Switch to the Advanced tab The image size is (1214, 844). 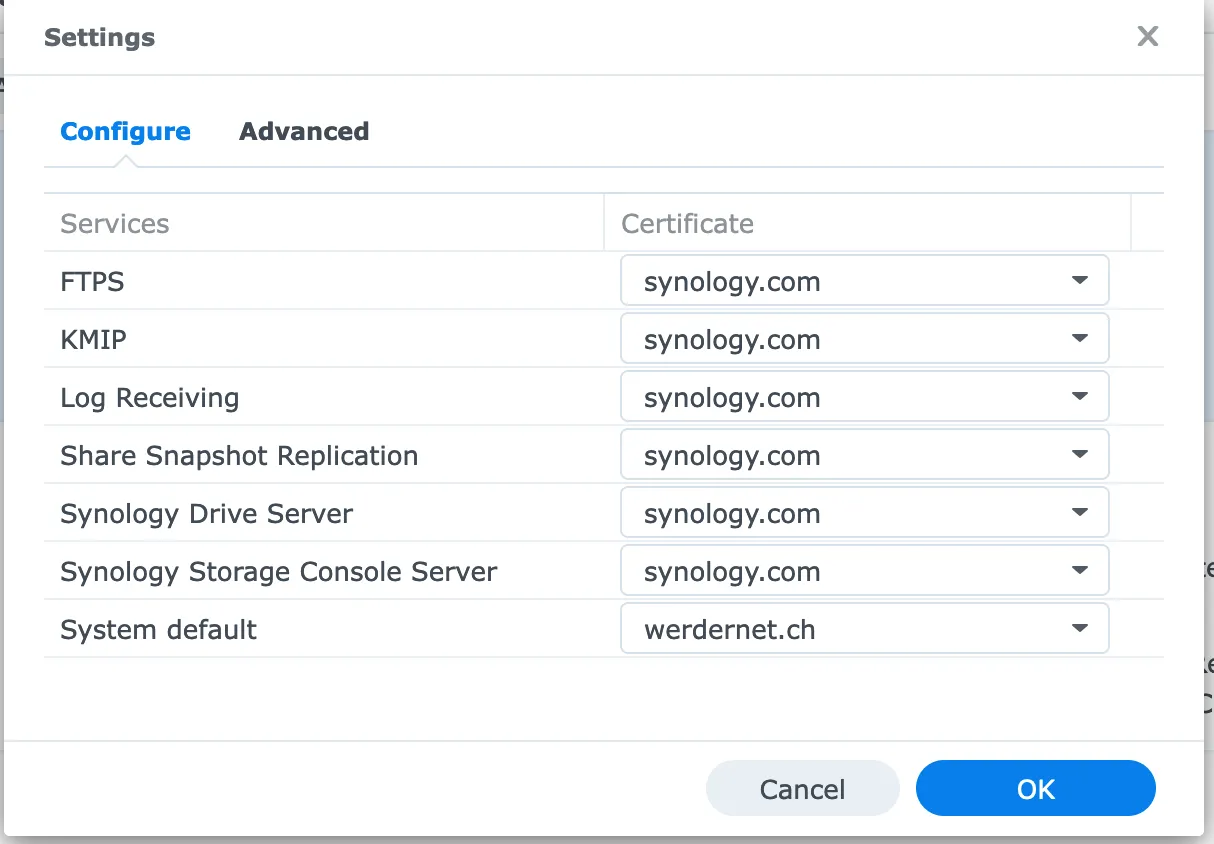pyautogui.click(x=304, y=131)
